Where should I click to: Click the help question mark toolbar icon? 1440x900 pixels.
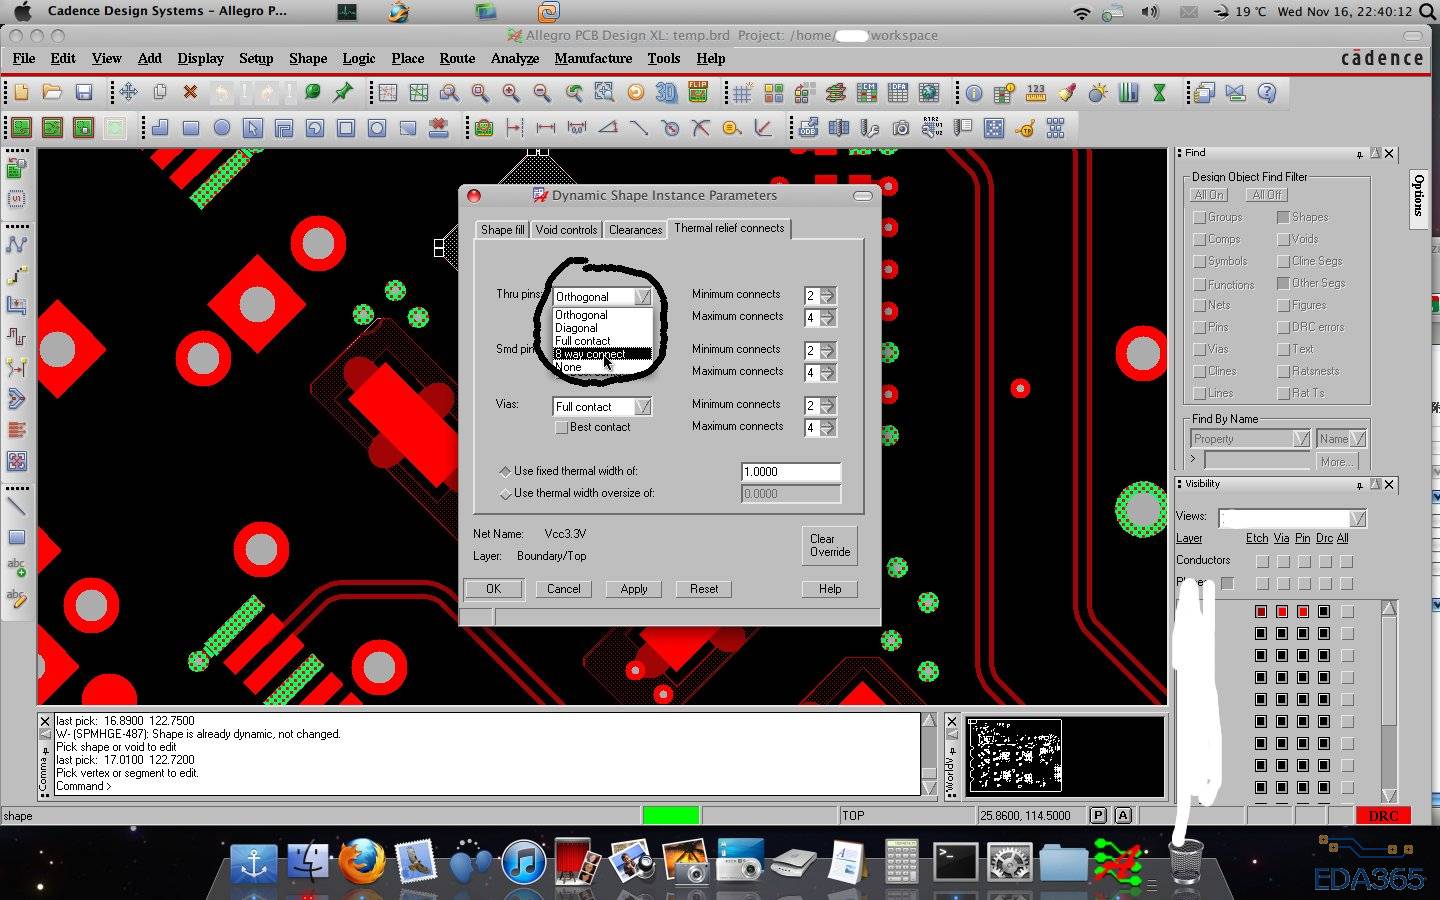pos(1266,93)
